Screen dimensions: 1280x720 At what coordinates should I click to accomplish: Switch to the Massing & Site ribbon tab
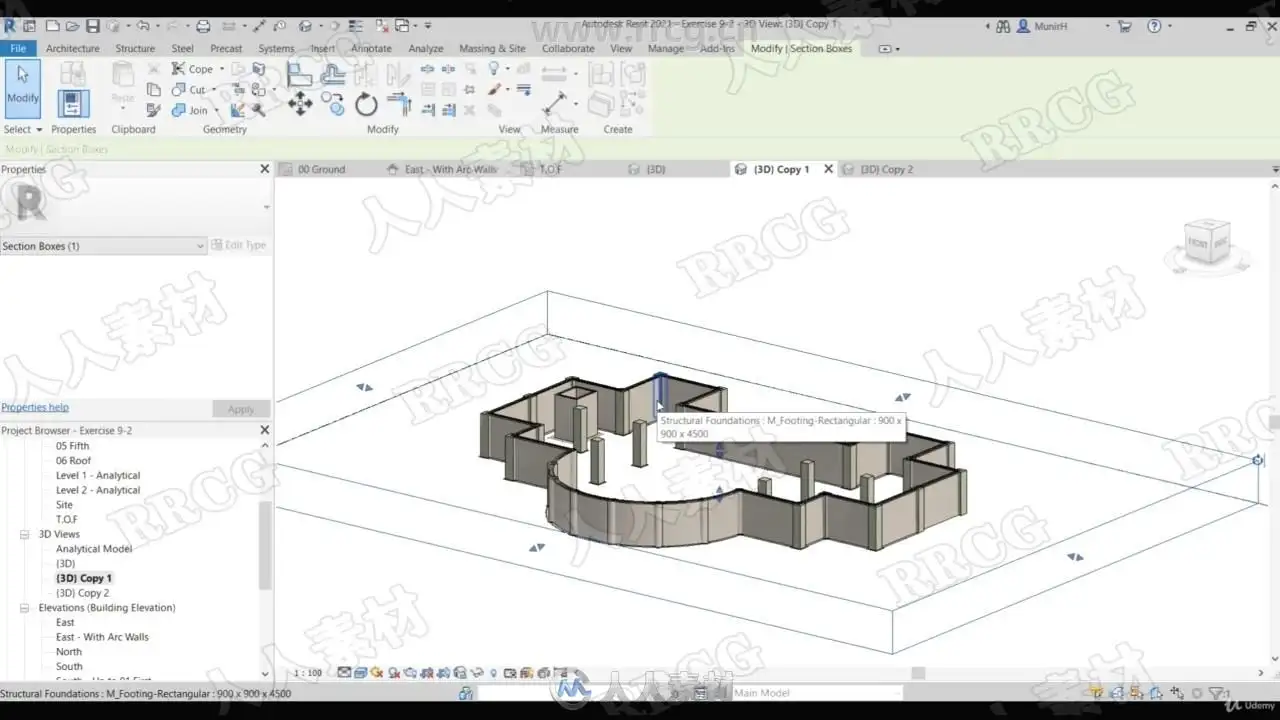(x=492, y=48)
